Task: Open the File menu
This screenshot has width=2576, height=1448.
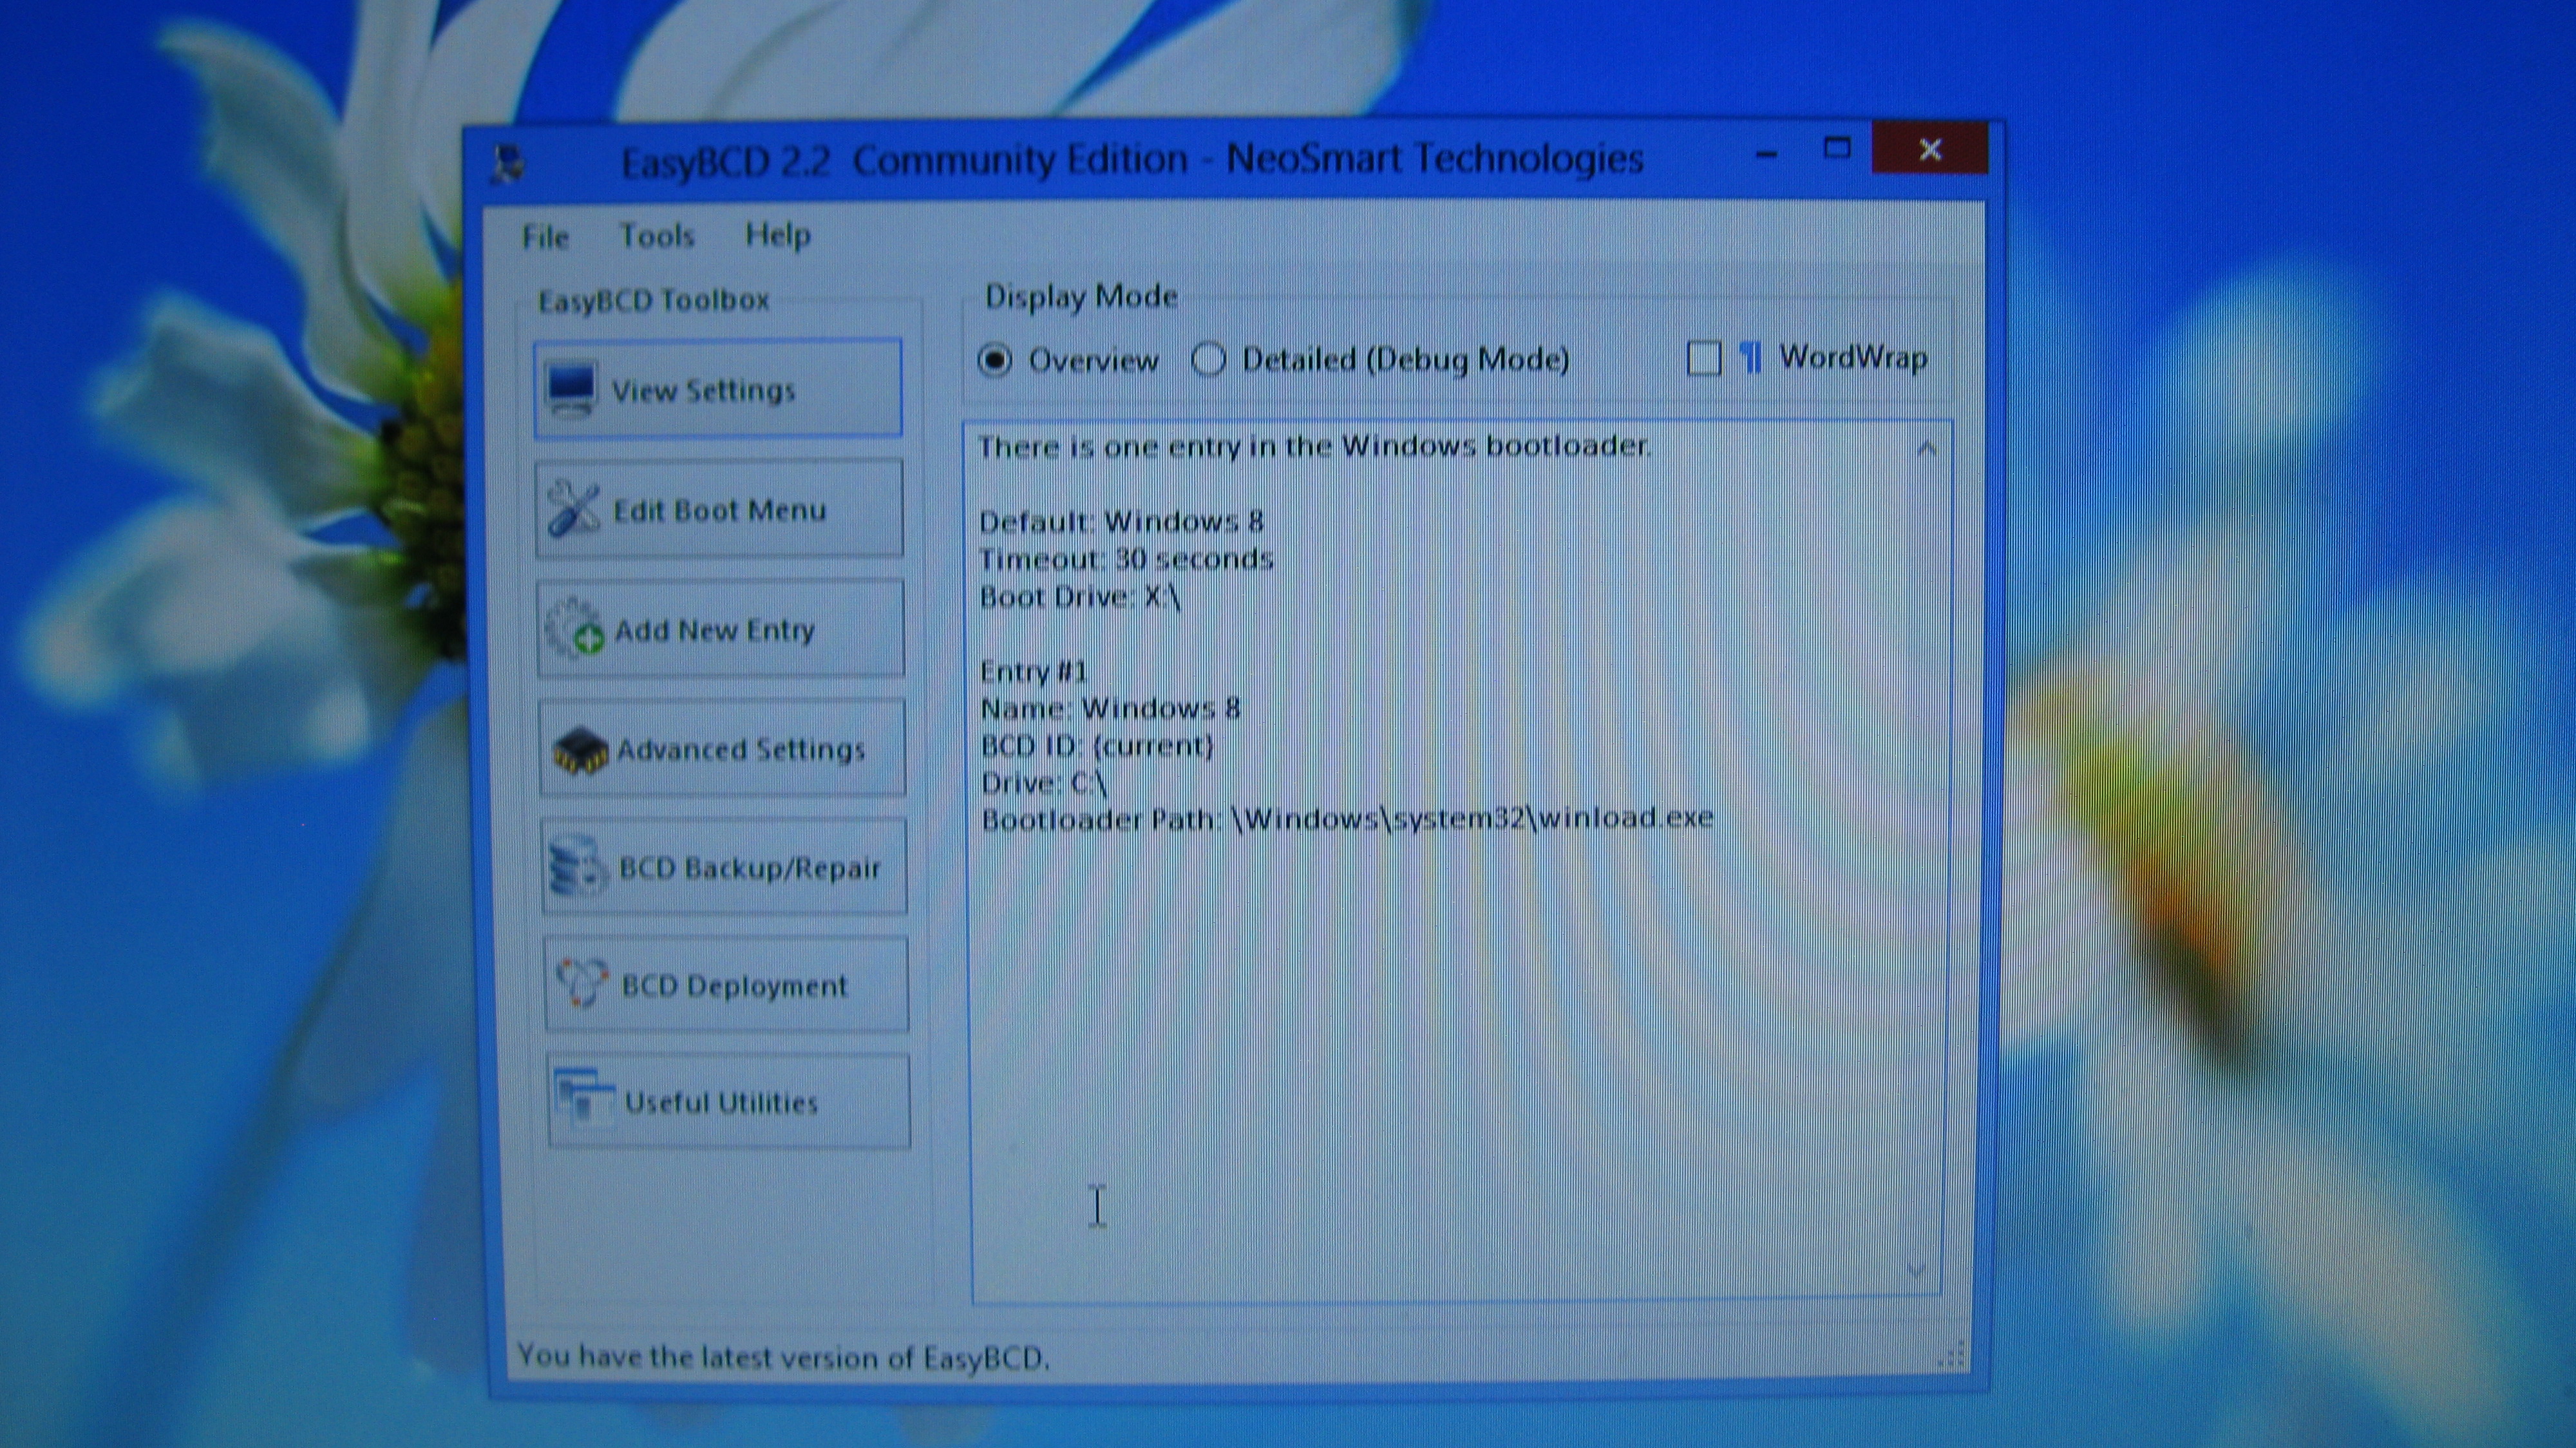Action: coord(545,237)
